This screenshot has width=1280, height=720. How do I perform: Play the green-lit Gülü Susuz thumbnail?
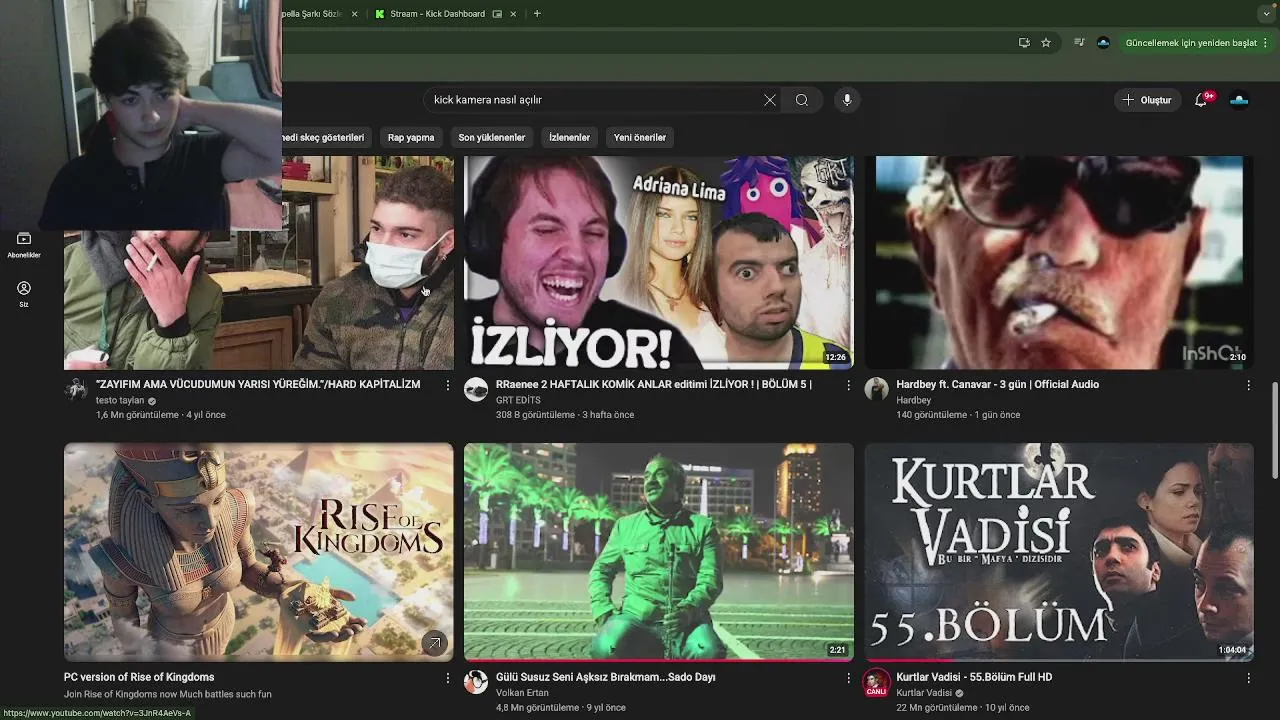click(x=659, y=552)
